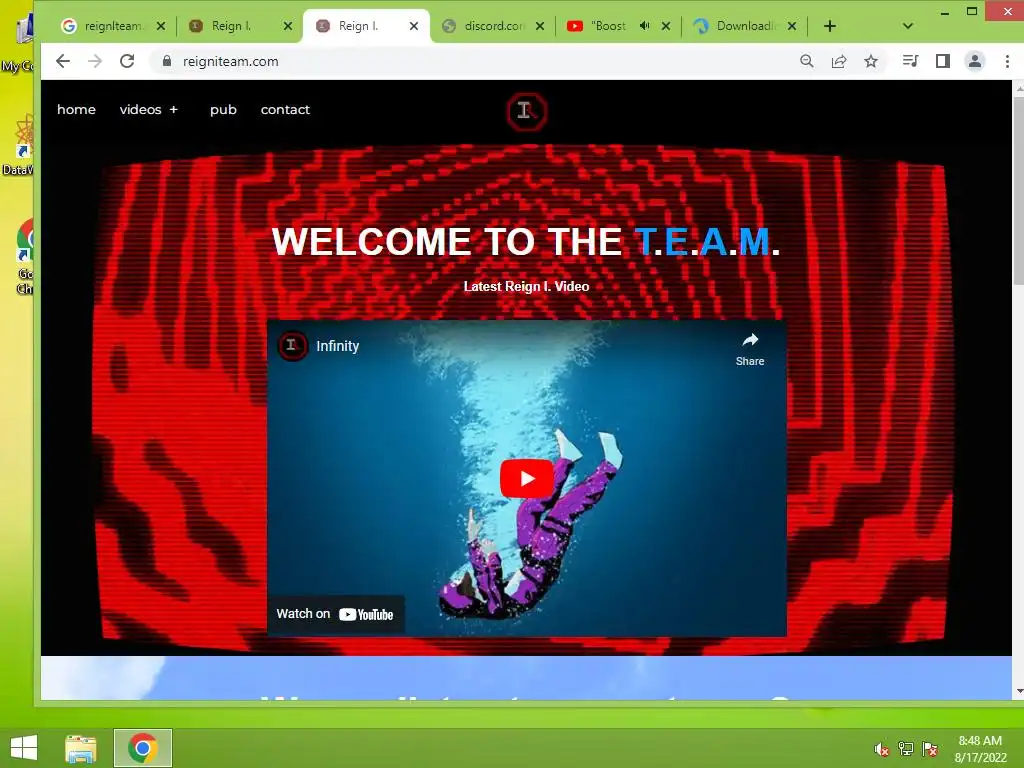
Task: Open the Infinity video title link
Action: click(338, 346)
